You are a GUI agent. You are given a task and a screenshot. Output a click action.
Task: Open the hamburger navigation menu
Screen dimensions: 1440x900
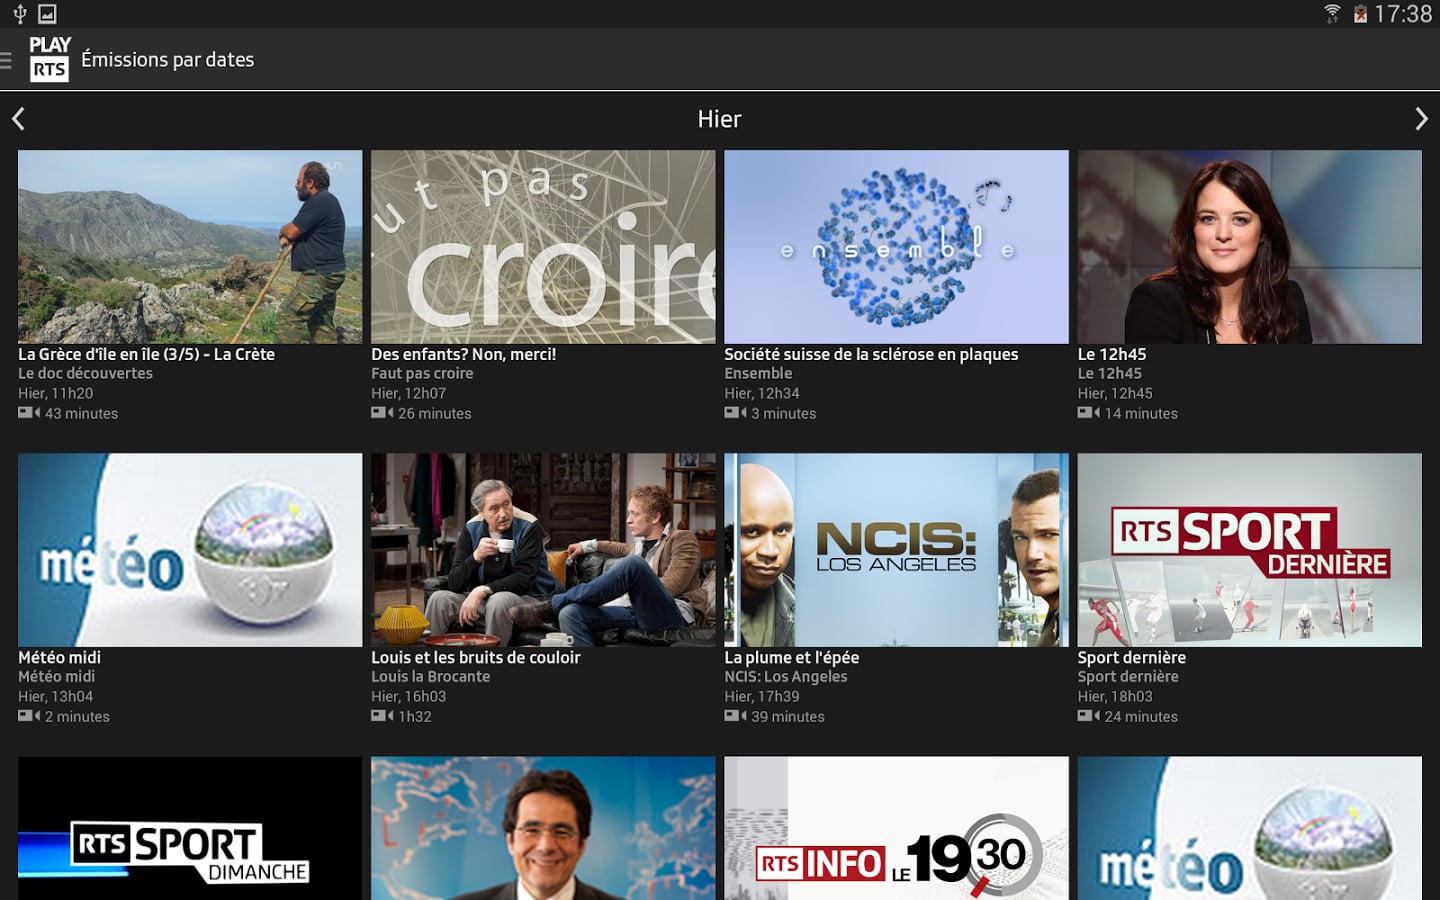(6, 60)
